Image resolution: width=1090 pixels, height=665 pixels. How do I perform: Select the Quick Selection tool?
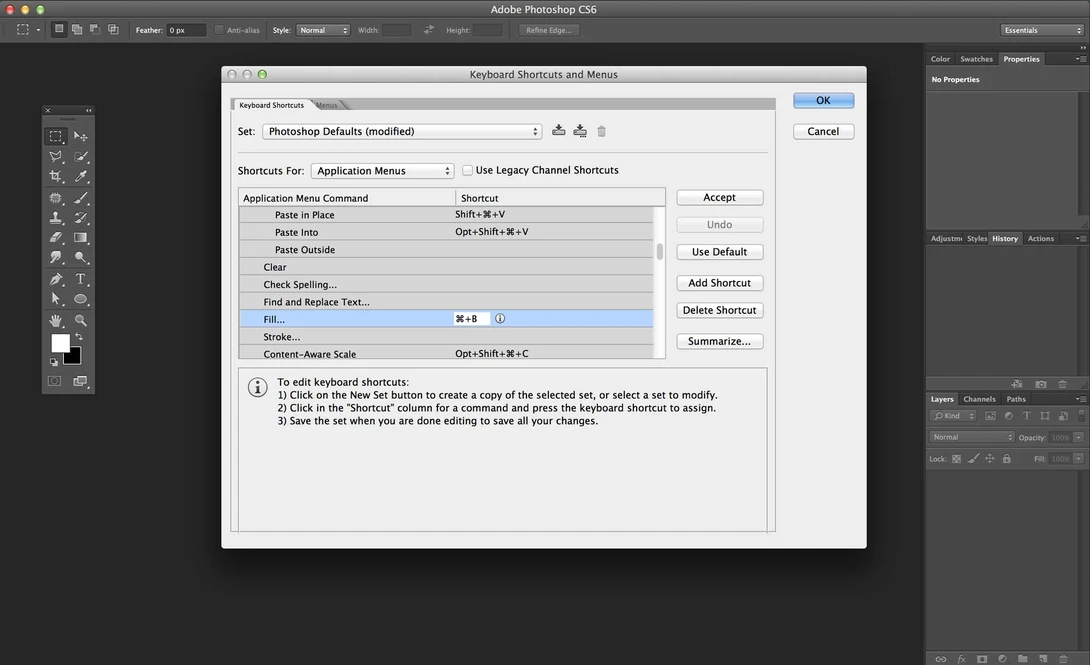[81, 156]
